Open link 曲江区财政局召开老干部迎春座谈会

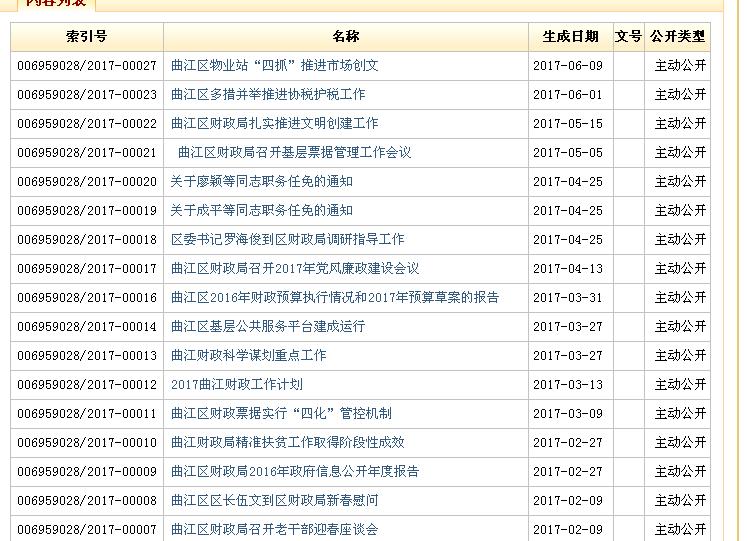click(x=274, y=530)
